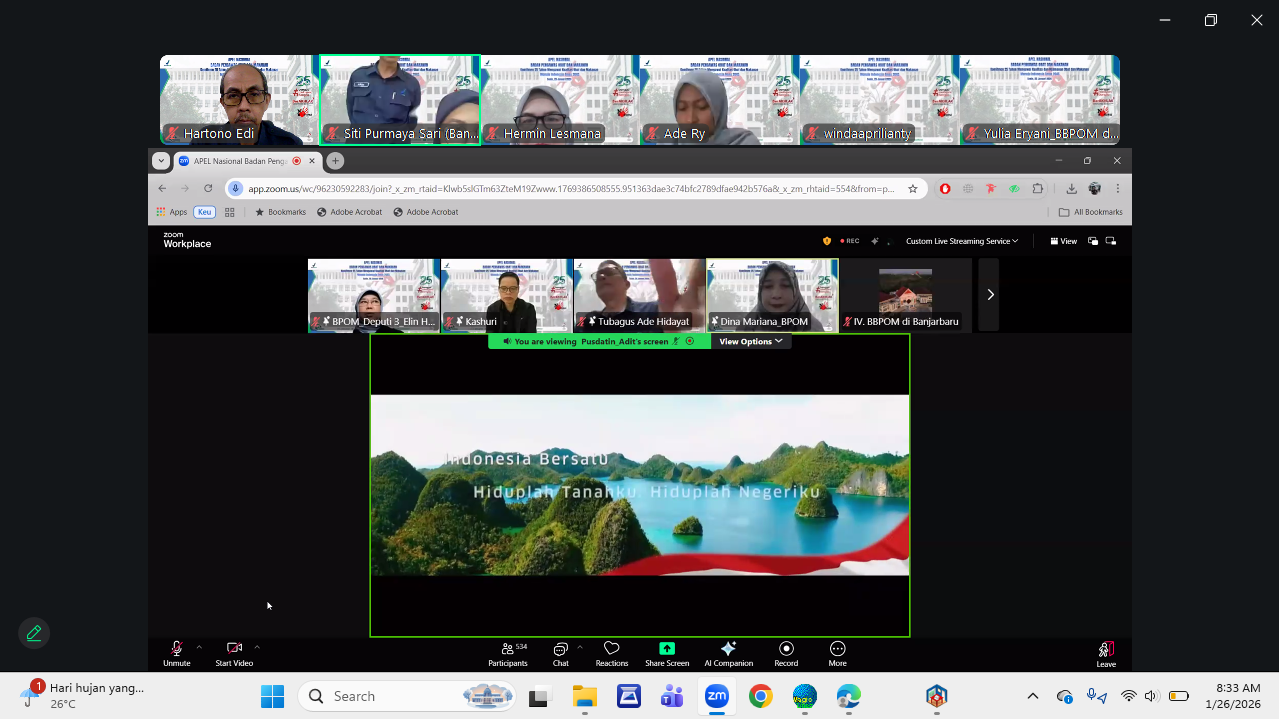Leave the meeting
This screenshot has height=719, width=1279.
[1105, 654]
